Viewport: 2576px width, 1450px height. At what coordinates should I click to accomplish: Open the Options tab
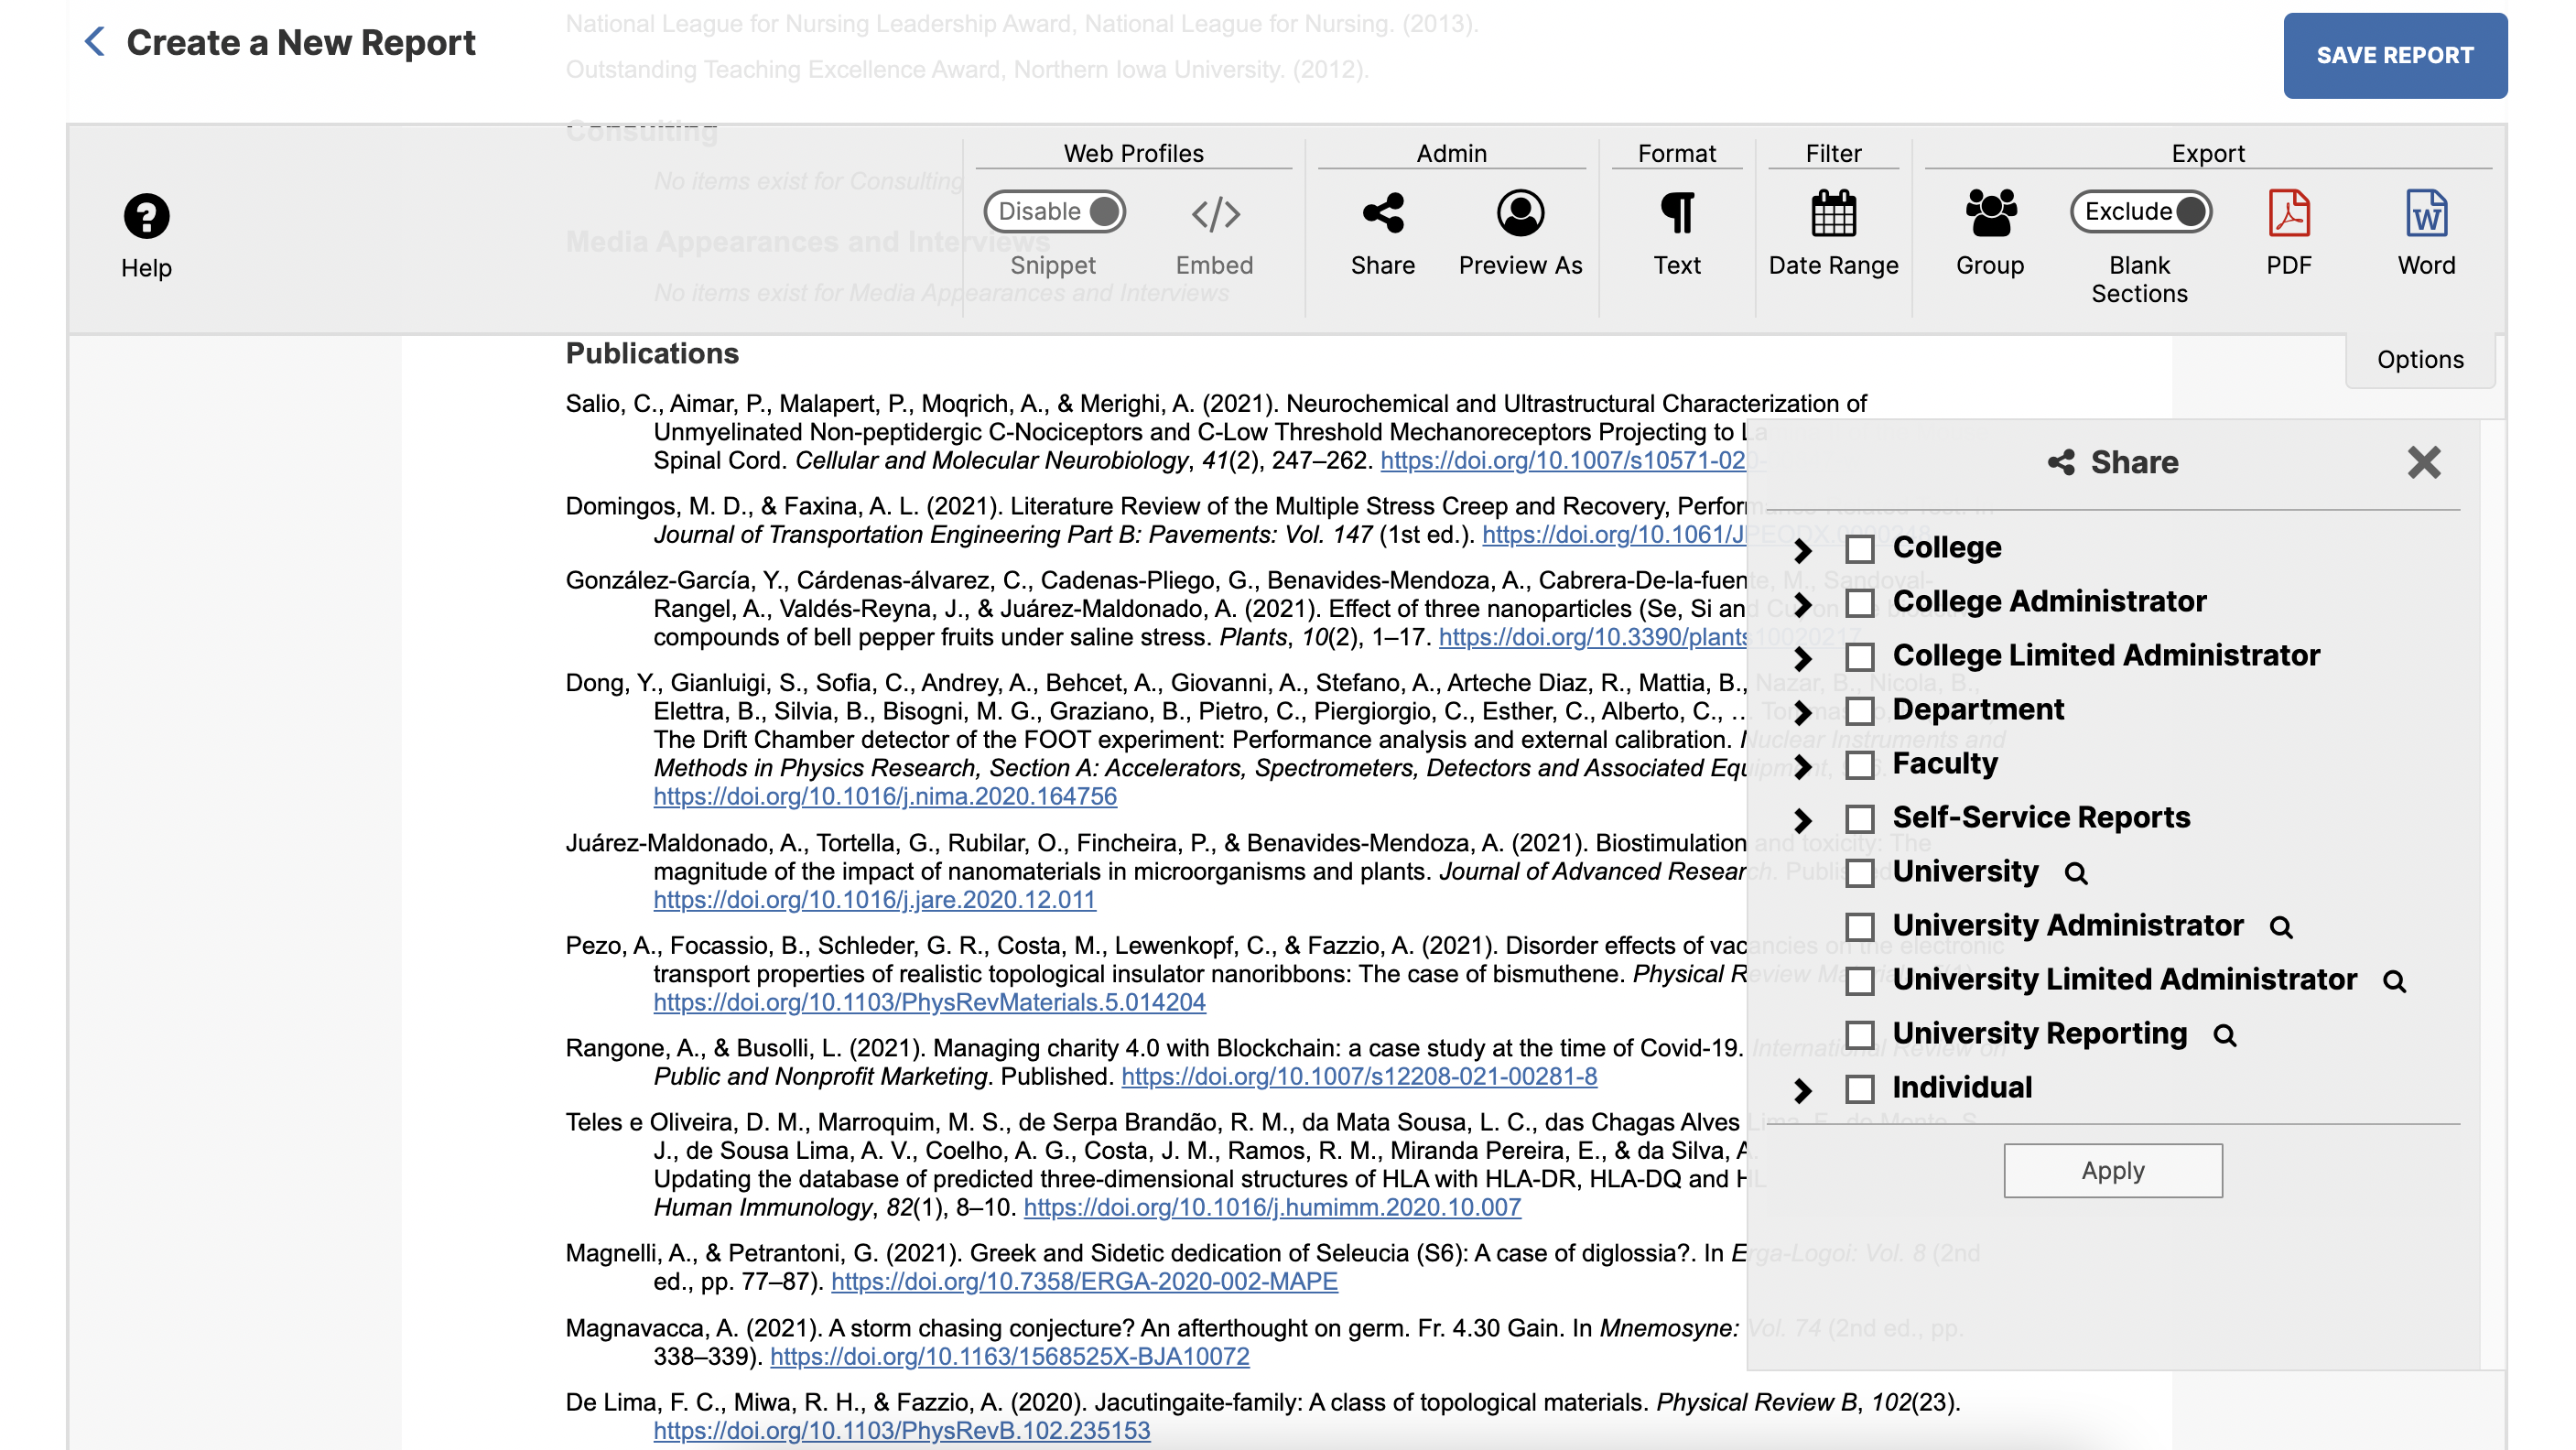point(2420,360)
